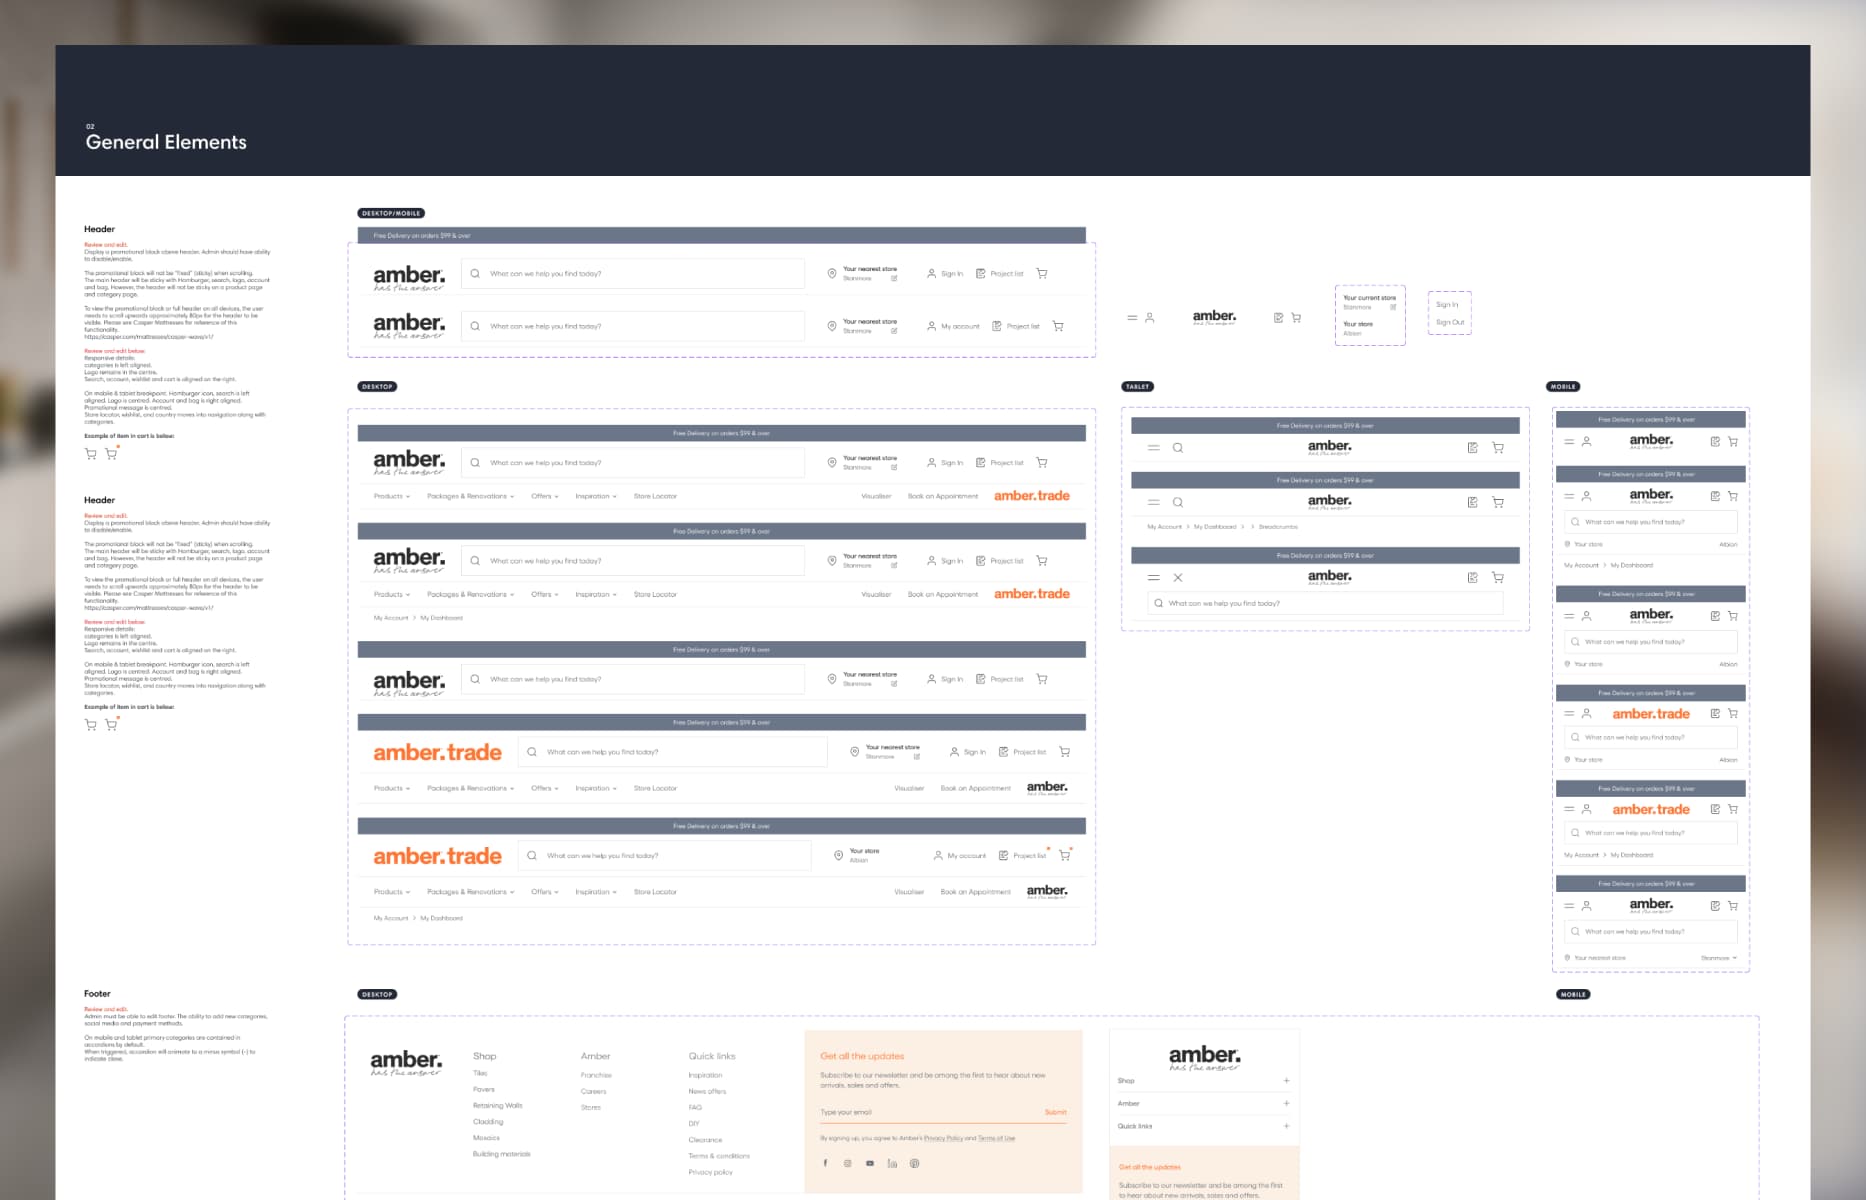The width and height of the screenshot is (1866, 1200).
Task: Click the Submit button for the newsletter
Action: point(1055,1112)
